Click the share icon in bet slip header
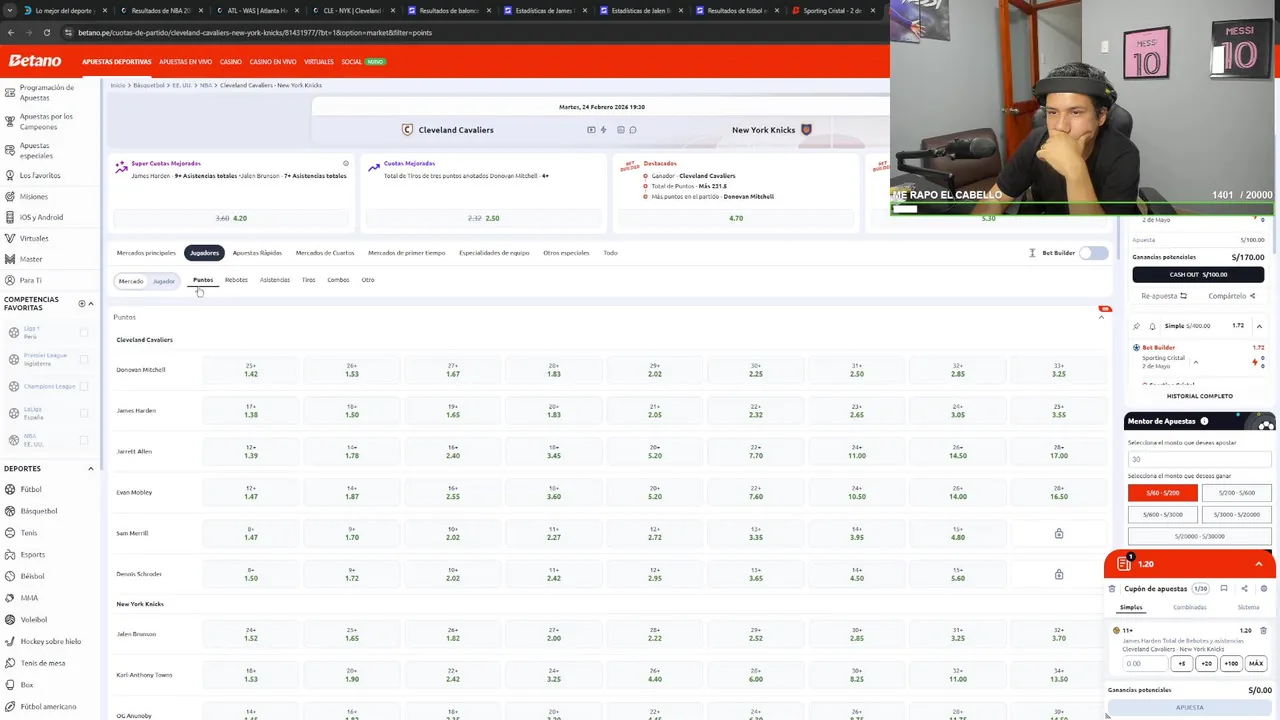 coord(1244,589)
